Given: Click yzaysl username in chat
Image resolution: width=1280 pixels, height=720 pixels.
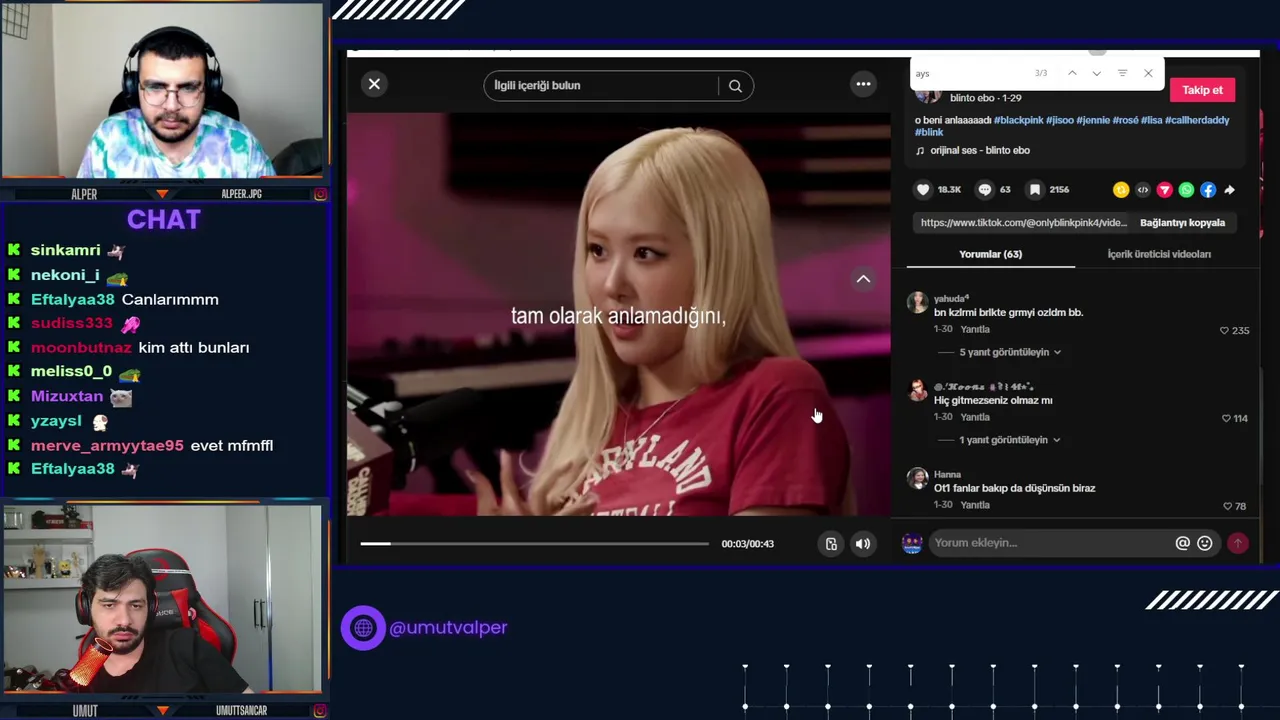Looking at the screenshot, I should point(56,421).
